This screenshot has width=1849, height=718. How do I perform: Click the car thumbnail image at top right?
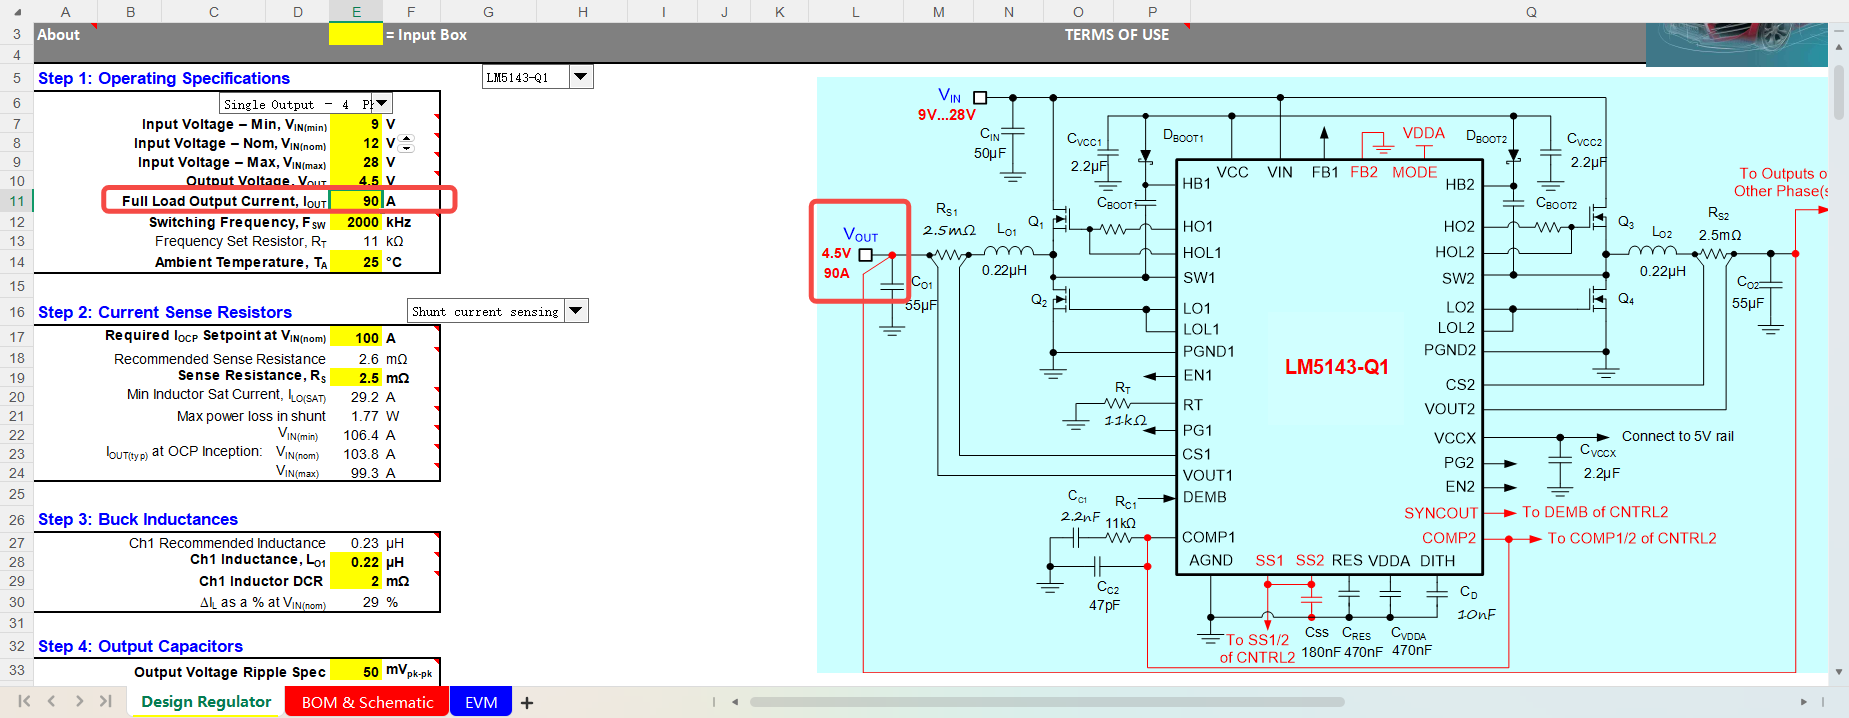click(x=1736, y=45)
